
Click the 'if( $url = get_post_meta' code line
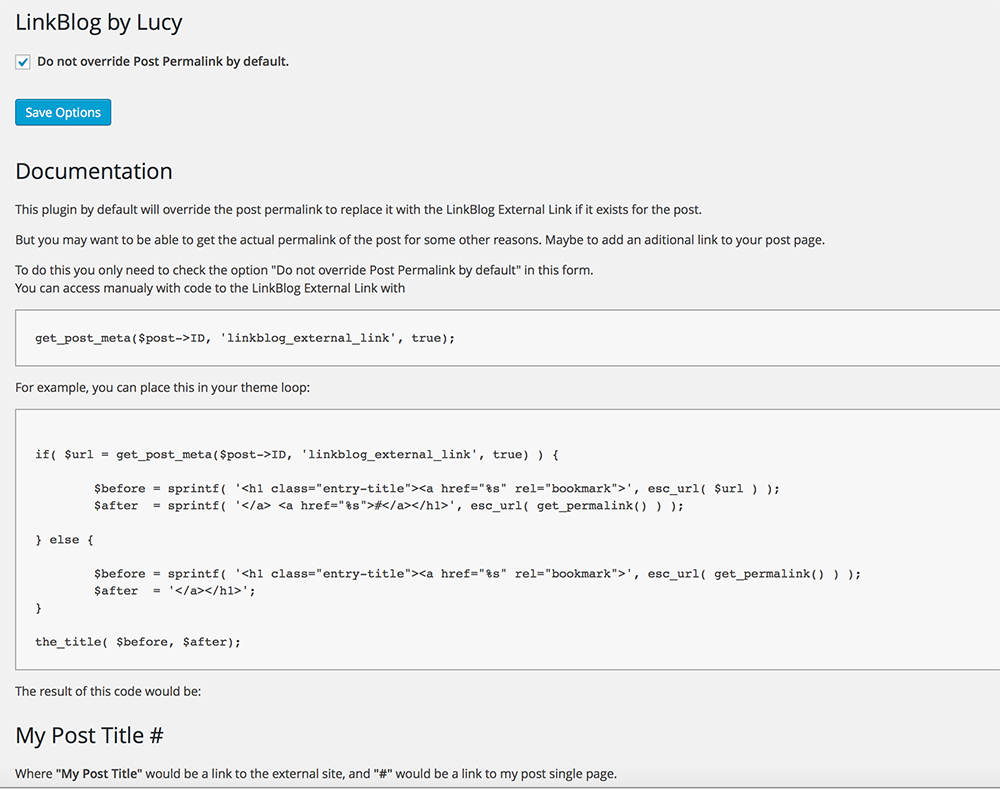point(297,455)
